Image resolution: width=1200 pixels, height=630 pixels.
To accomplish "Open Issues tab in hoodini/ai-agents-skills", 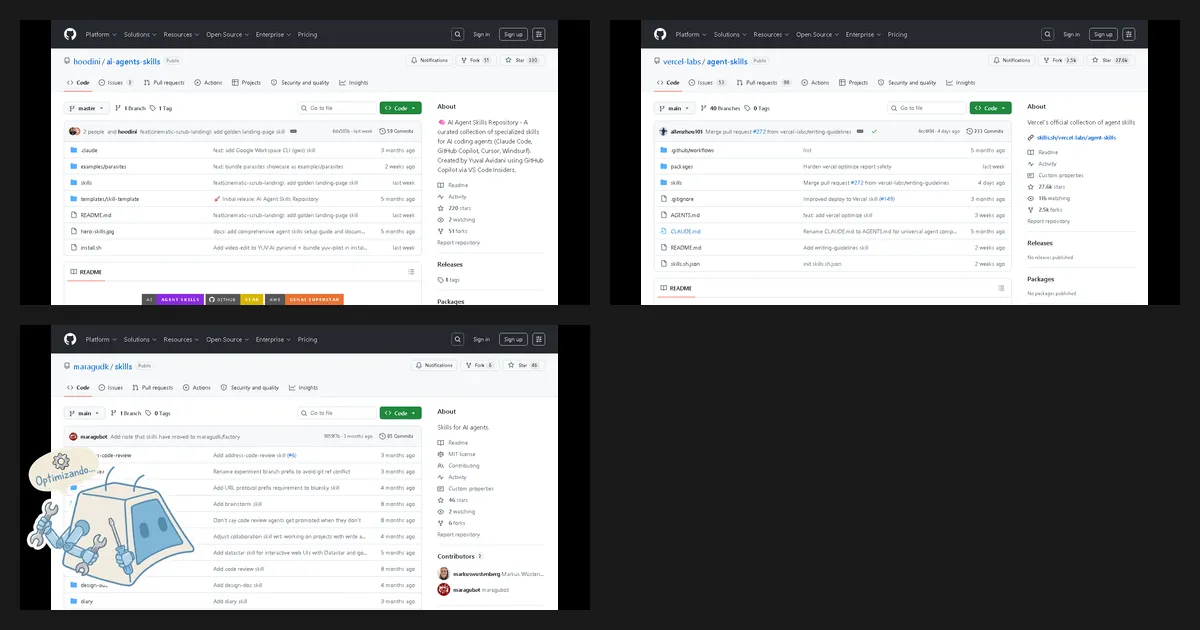I will (x=114, y=83).
